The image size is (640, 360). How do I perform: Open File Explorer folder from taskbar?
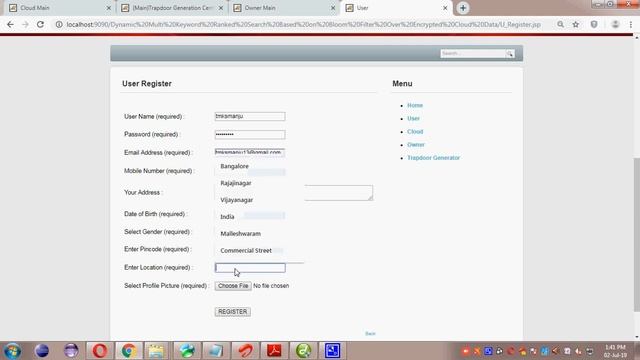click(156, 351)
